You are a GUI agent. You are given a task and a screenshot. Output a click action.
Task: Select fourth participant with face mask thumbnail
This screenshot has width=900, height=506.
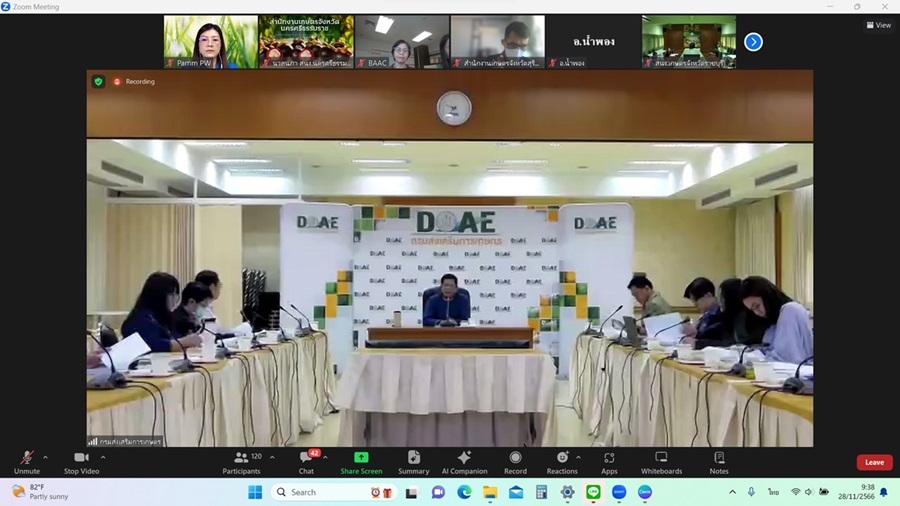click(498, 42)
